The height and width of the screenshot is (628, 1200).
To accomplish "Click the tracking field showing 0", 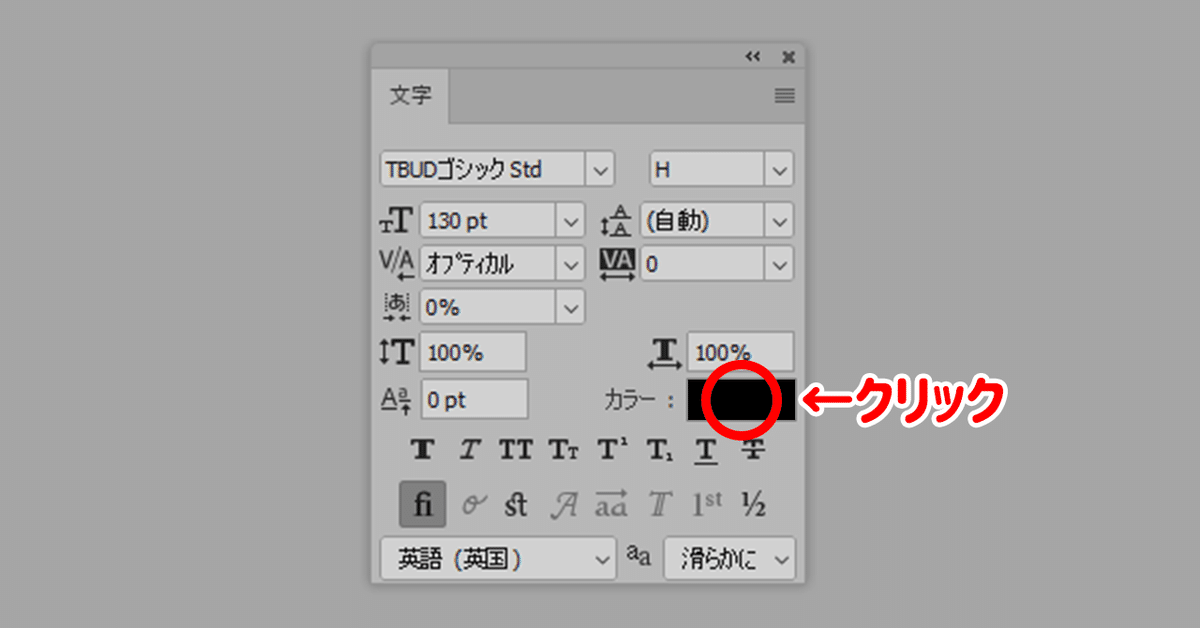I will 703,264.
